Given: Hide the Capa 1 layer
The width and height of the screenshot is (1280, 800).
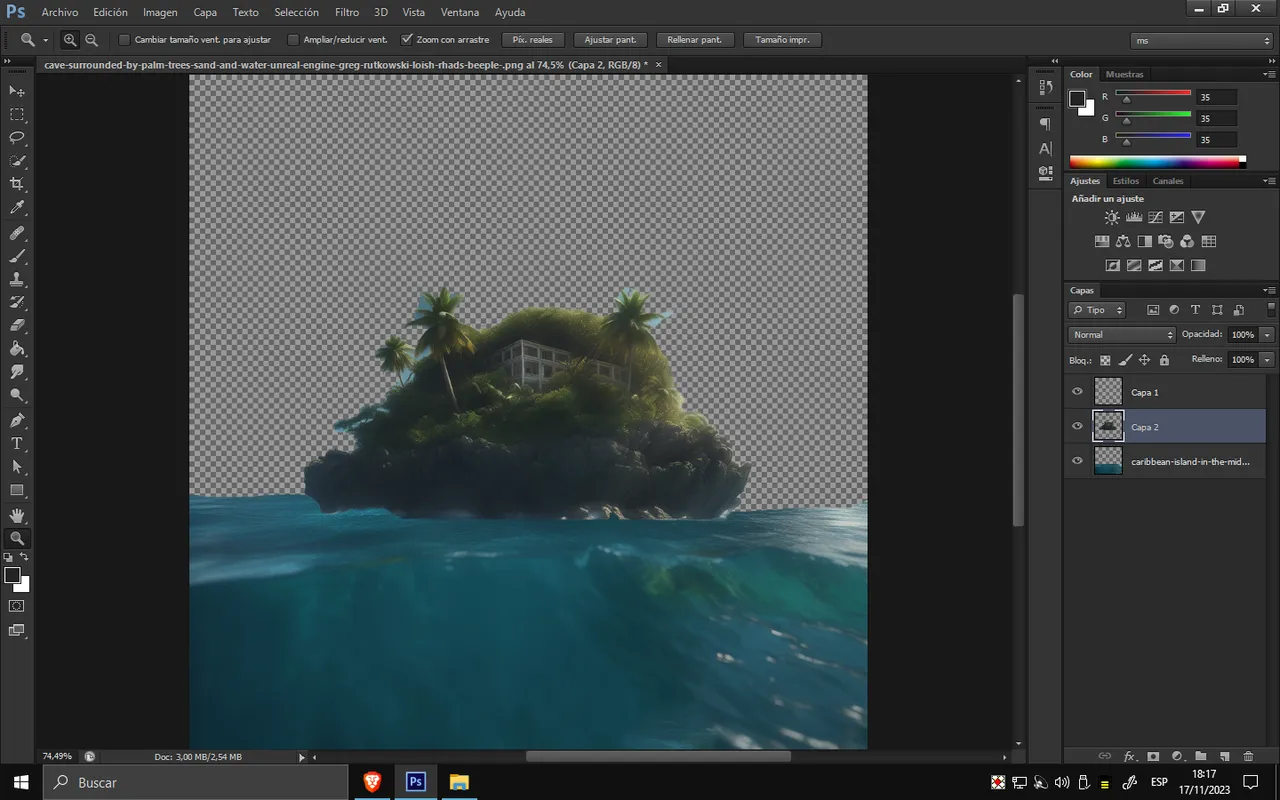Looking at the screenshot, I should (1077, 392).
